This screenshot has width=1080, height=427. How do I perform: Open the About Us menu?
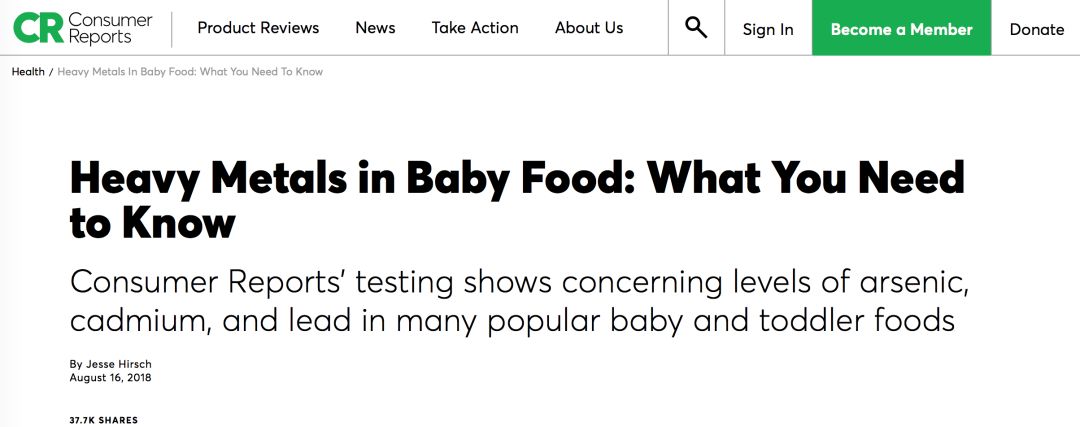click(589, 28)
